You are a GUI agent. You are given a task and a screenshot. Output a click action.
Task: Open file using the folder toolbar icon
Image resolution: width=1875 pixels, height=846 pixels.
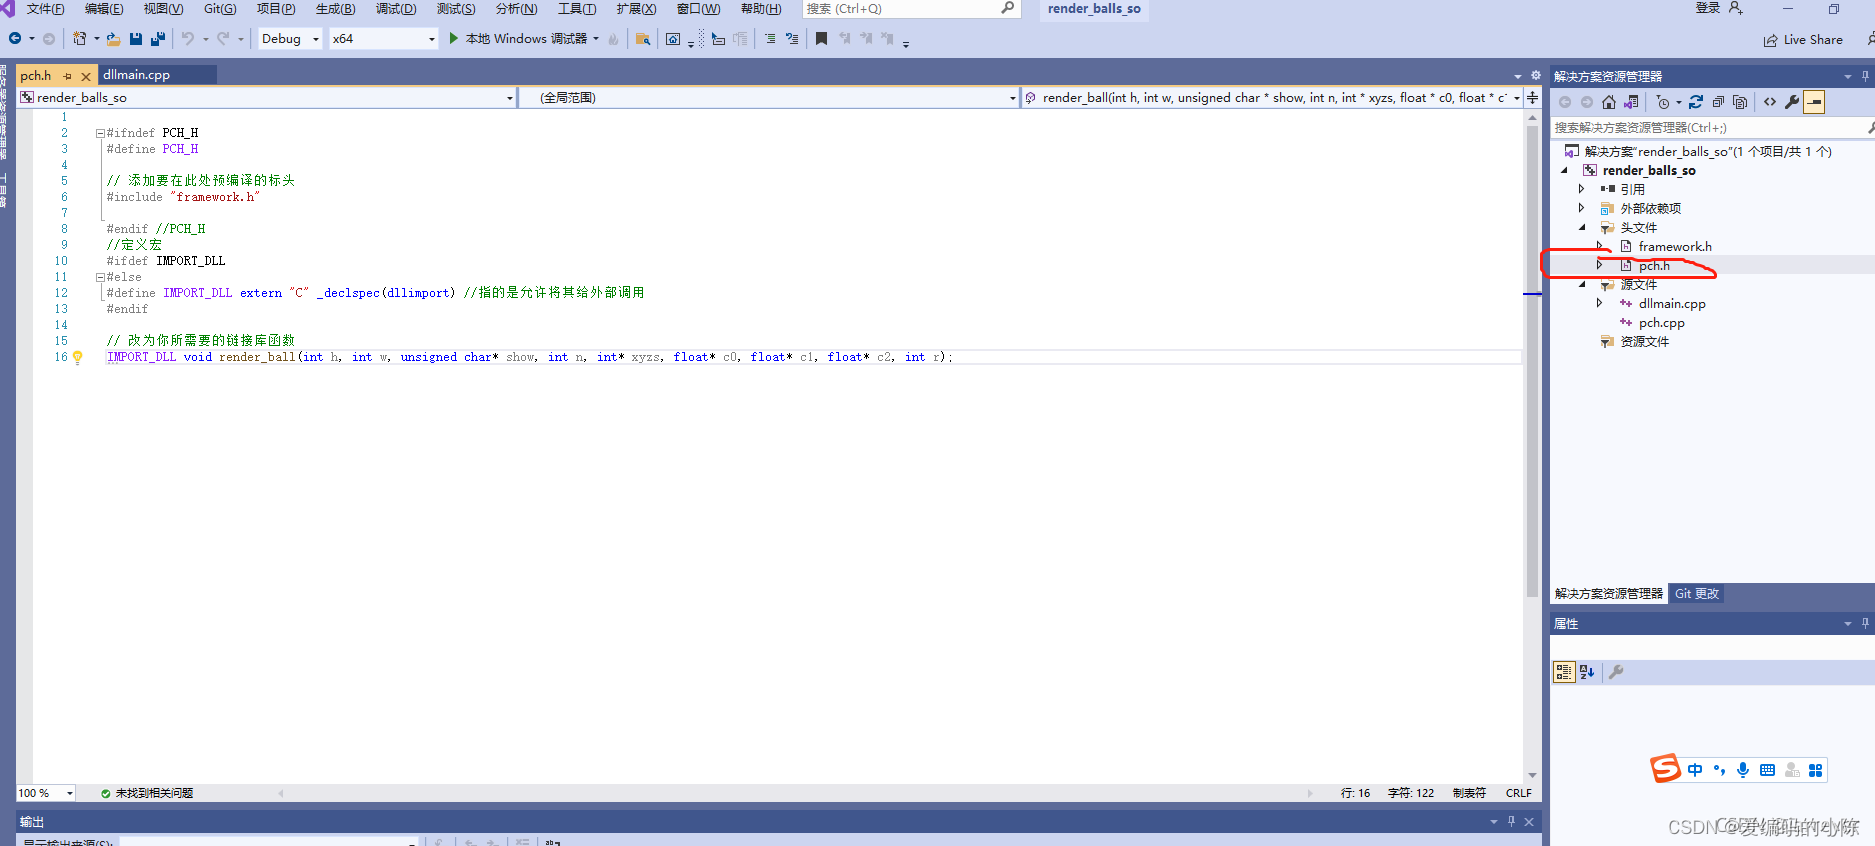pyautogui.click(x=113, y=39)
